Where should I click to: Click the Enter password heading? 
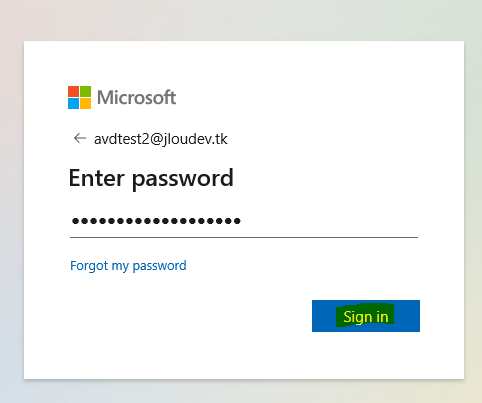click(x=151, y=179)
